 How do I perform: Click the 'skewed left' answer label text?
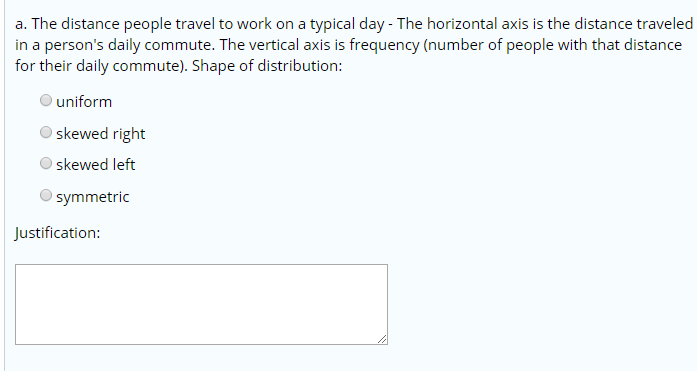[96, 165]
